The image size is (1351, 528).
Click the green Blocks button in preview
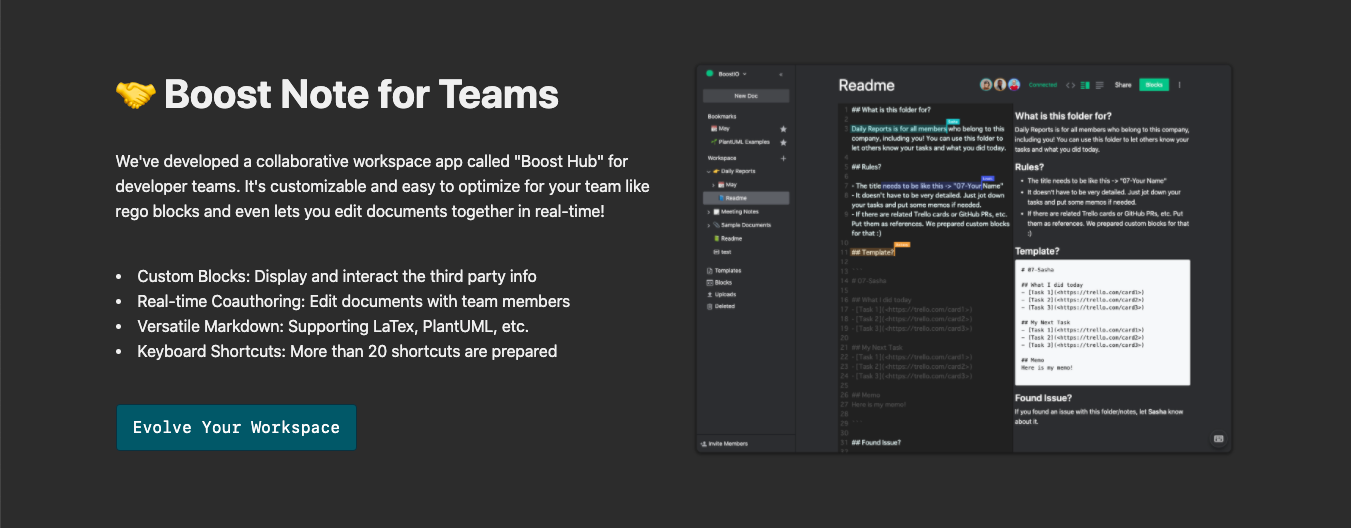[1154, 85]
